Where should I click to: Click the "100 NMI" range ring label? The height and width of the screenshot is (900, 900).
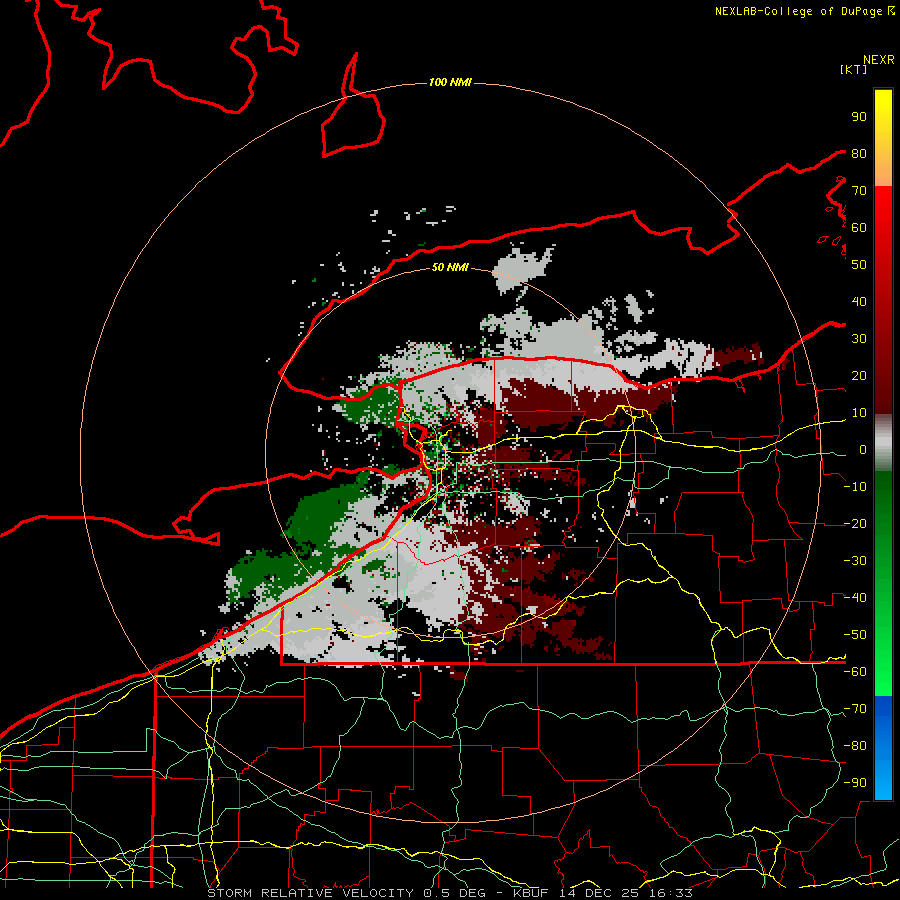pyautogui.click(x=450, y=82)
